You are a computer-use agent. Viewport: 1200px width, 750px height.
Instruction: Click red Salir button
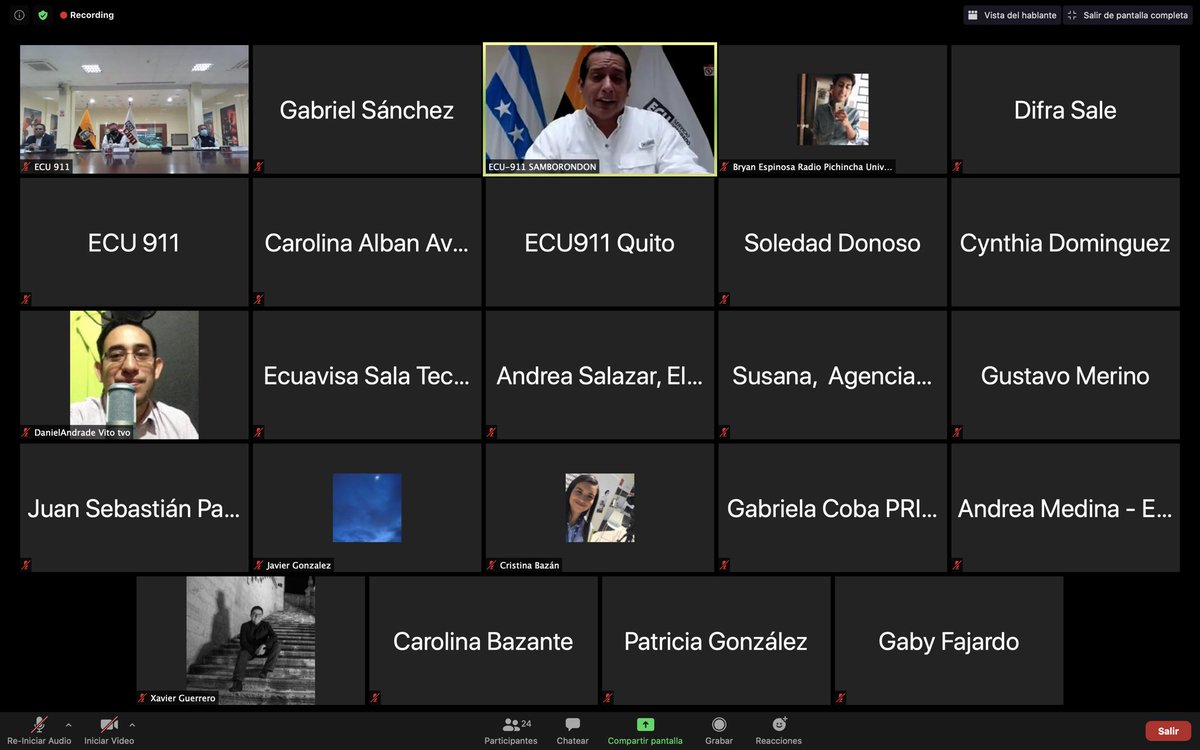click(x=1168, y=731)
